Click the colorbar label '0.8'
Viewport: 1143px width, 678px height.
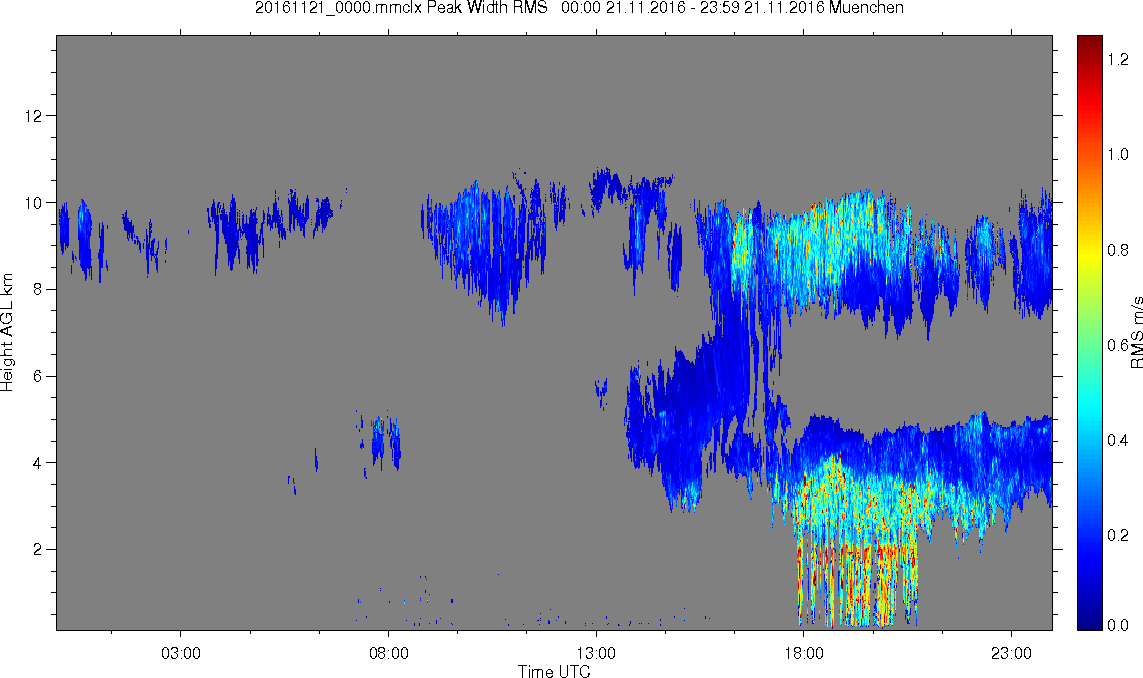(x=1117, y=250)
